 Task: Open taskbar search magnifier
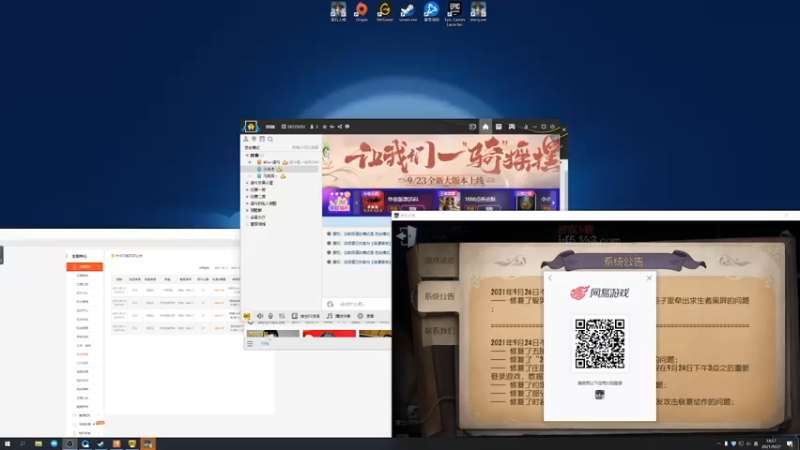[x=22, y=444]
